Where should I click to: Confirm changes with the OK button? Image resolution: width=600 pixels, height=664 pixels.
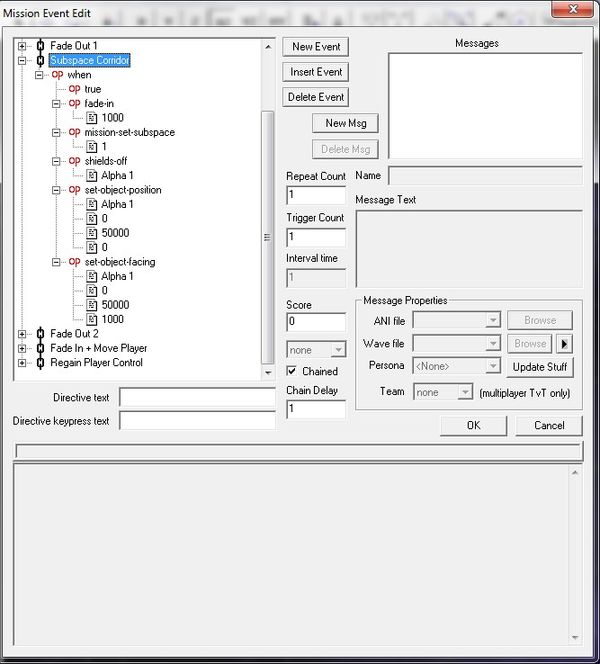click(473, 425)
